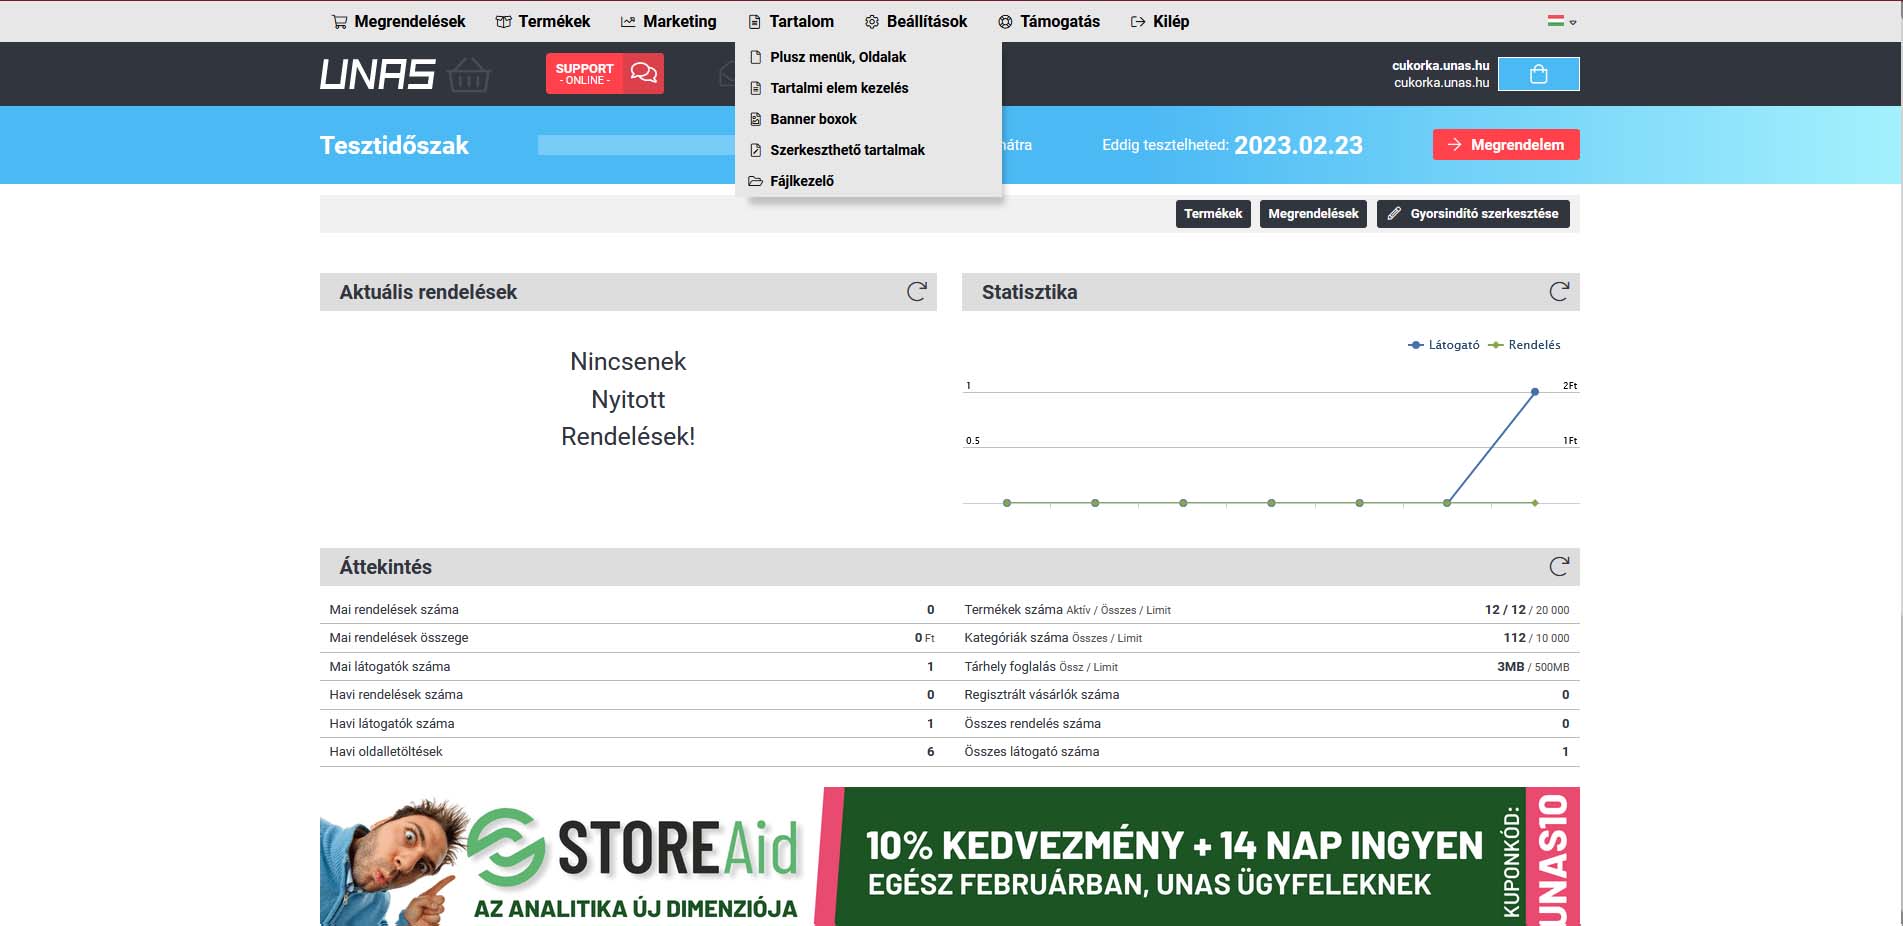
Task: Click the pencil icon on Gyorsindító szerkesztése
Action: pyautogui.click(x=1394, y=214)
